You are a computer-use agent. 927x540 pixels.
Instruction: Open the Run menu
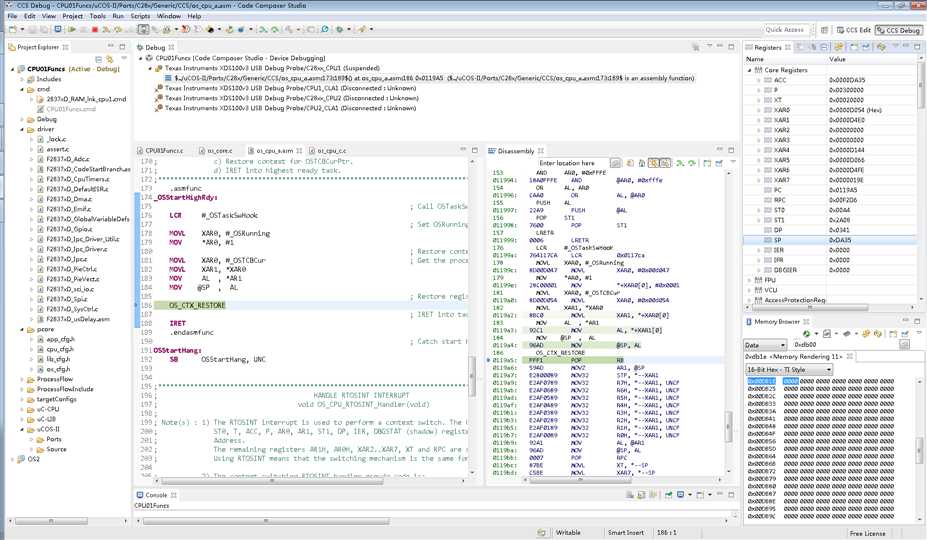[118, 16]
